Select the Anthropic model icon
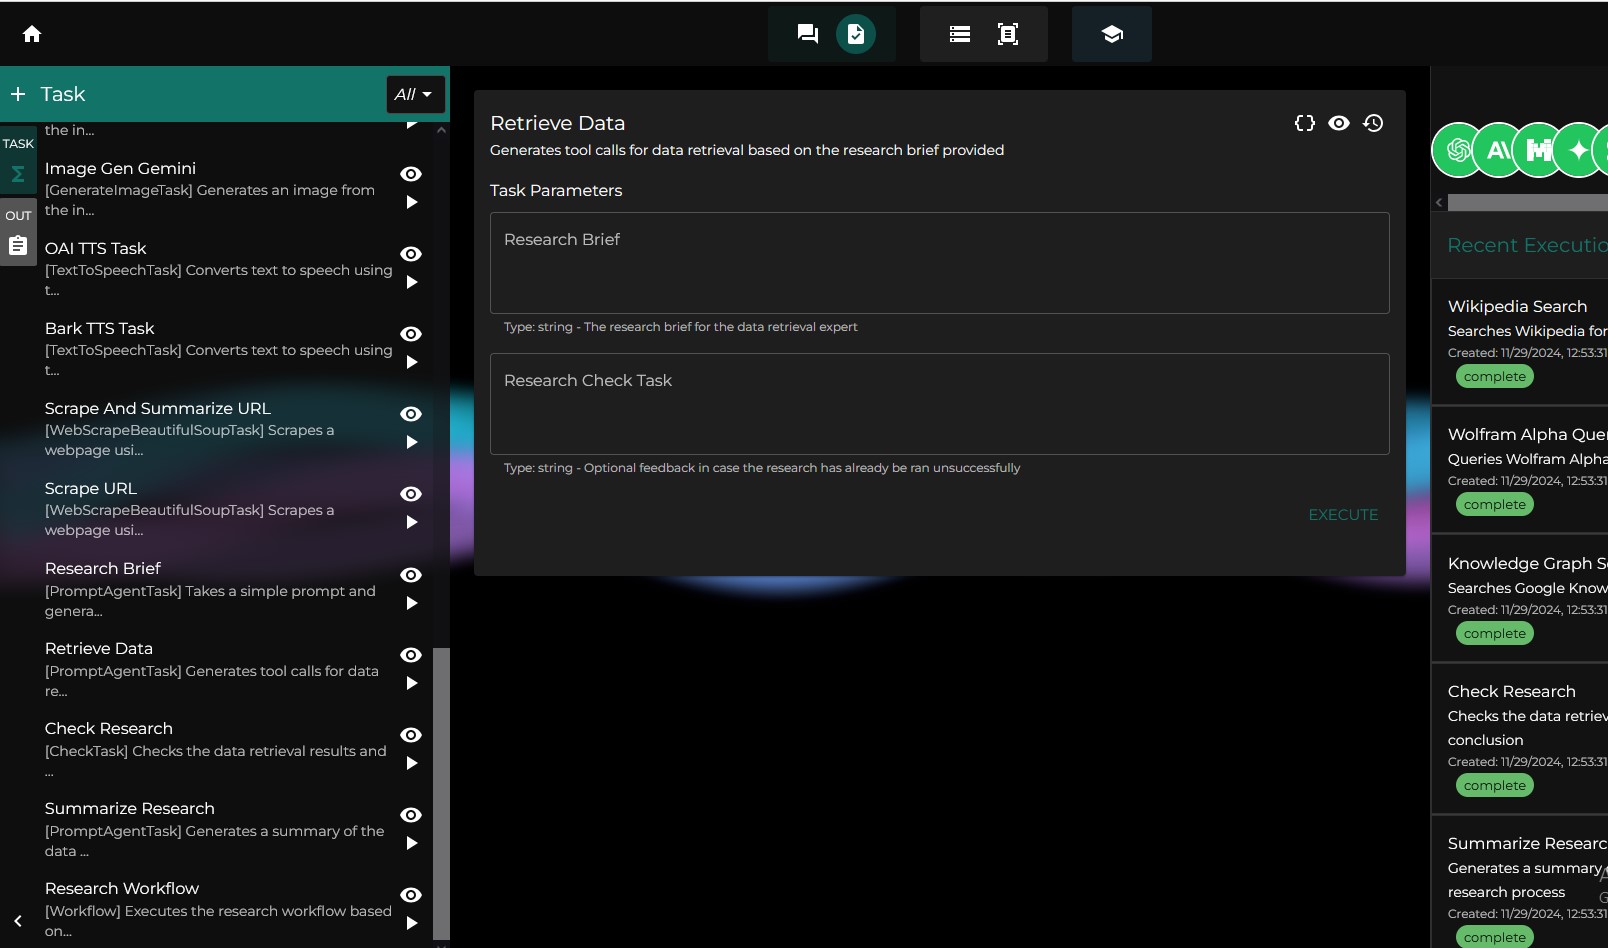The width and height of the screenshot is (1608, 948). coord(1499,150)
